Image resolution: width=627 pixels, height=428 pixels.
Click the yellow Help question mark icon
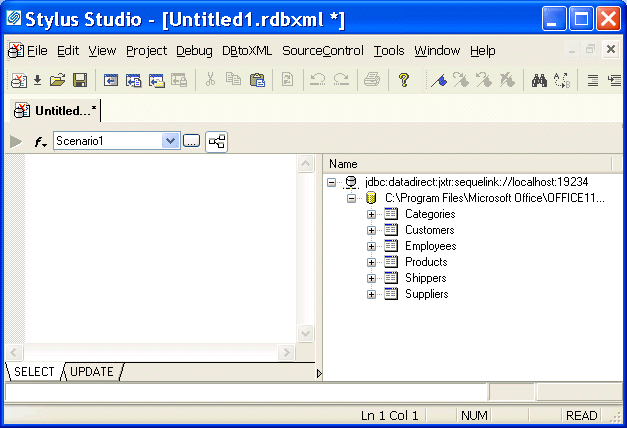[x=404, y=81]
